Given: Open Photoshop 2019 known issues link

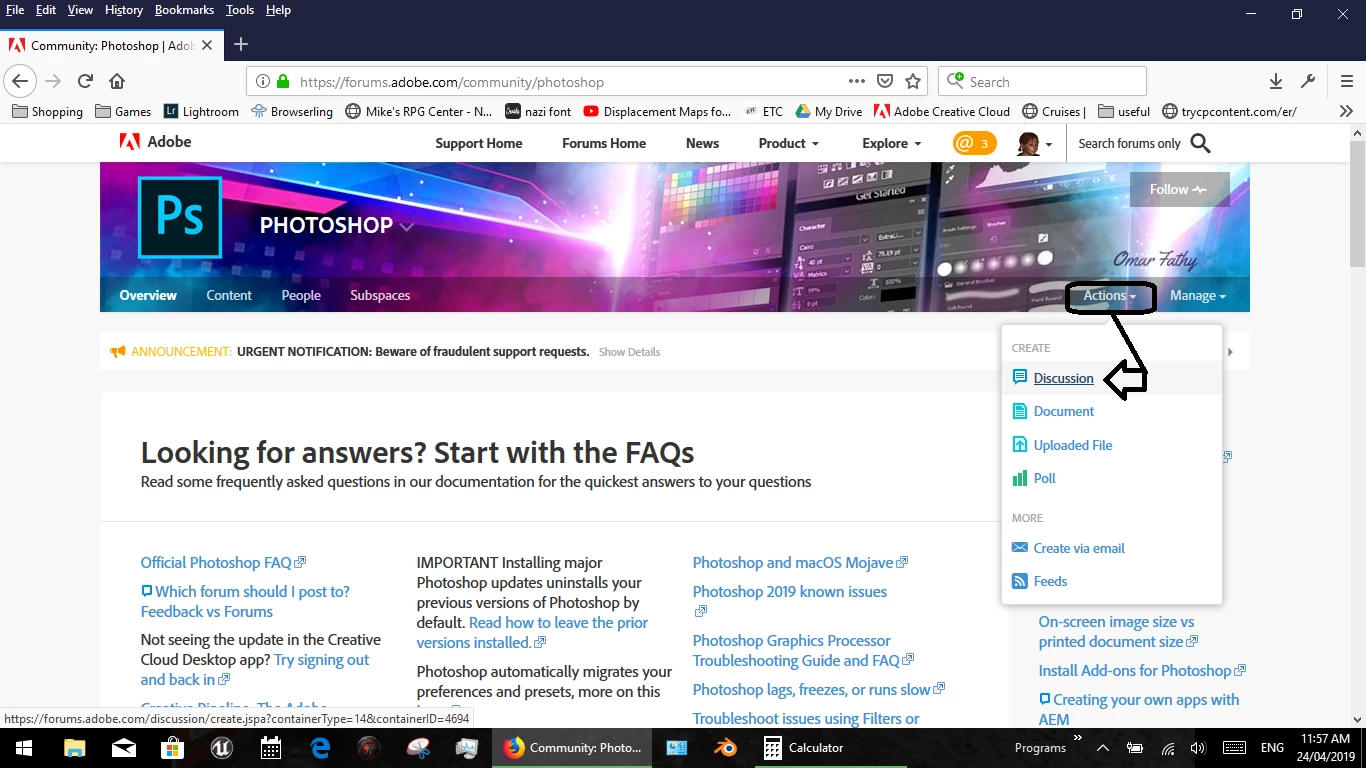Looking at the screenshot, I should point(790,591).
